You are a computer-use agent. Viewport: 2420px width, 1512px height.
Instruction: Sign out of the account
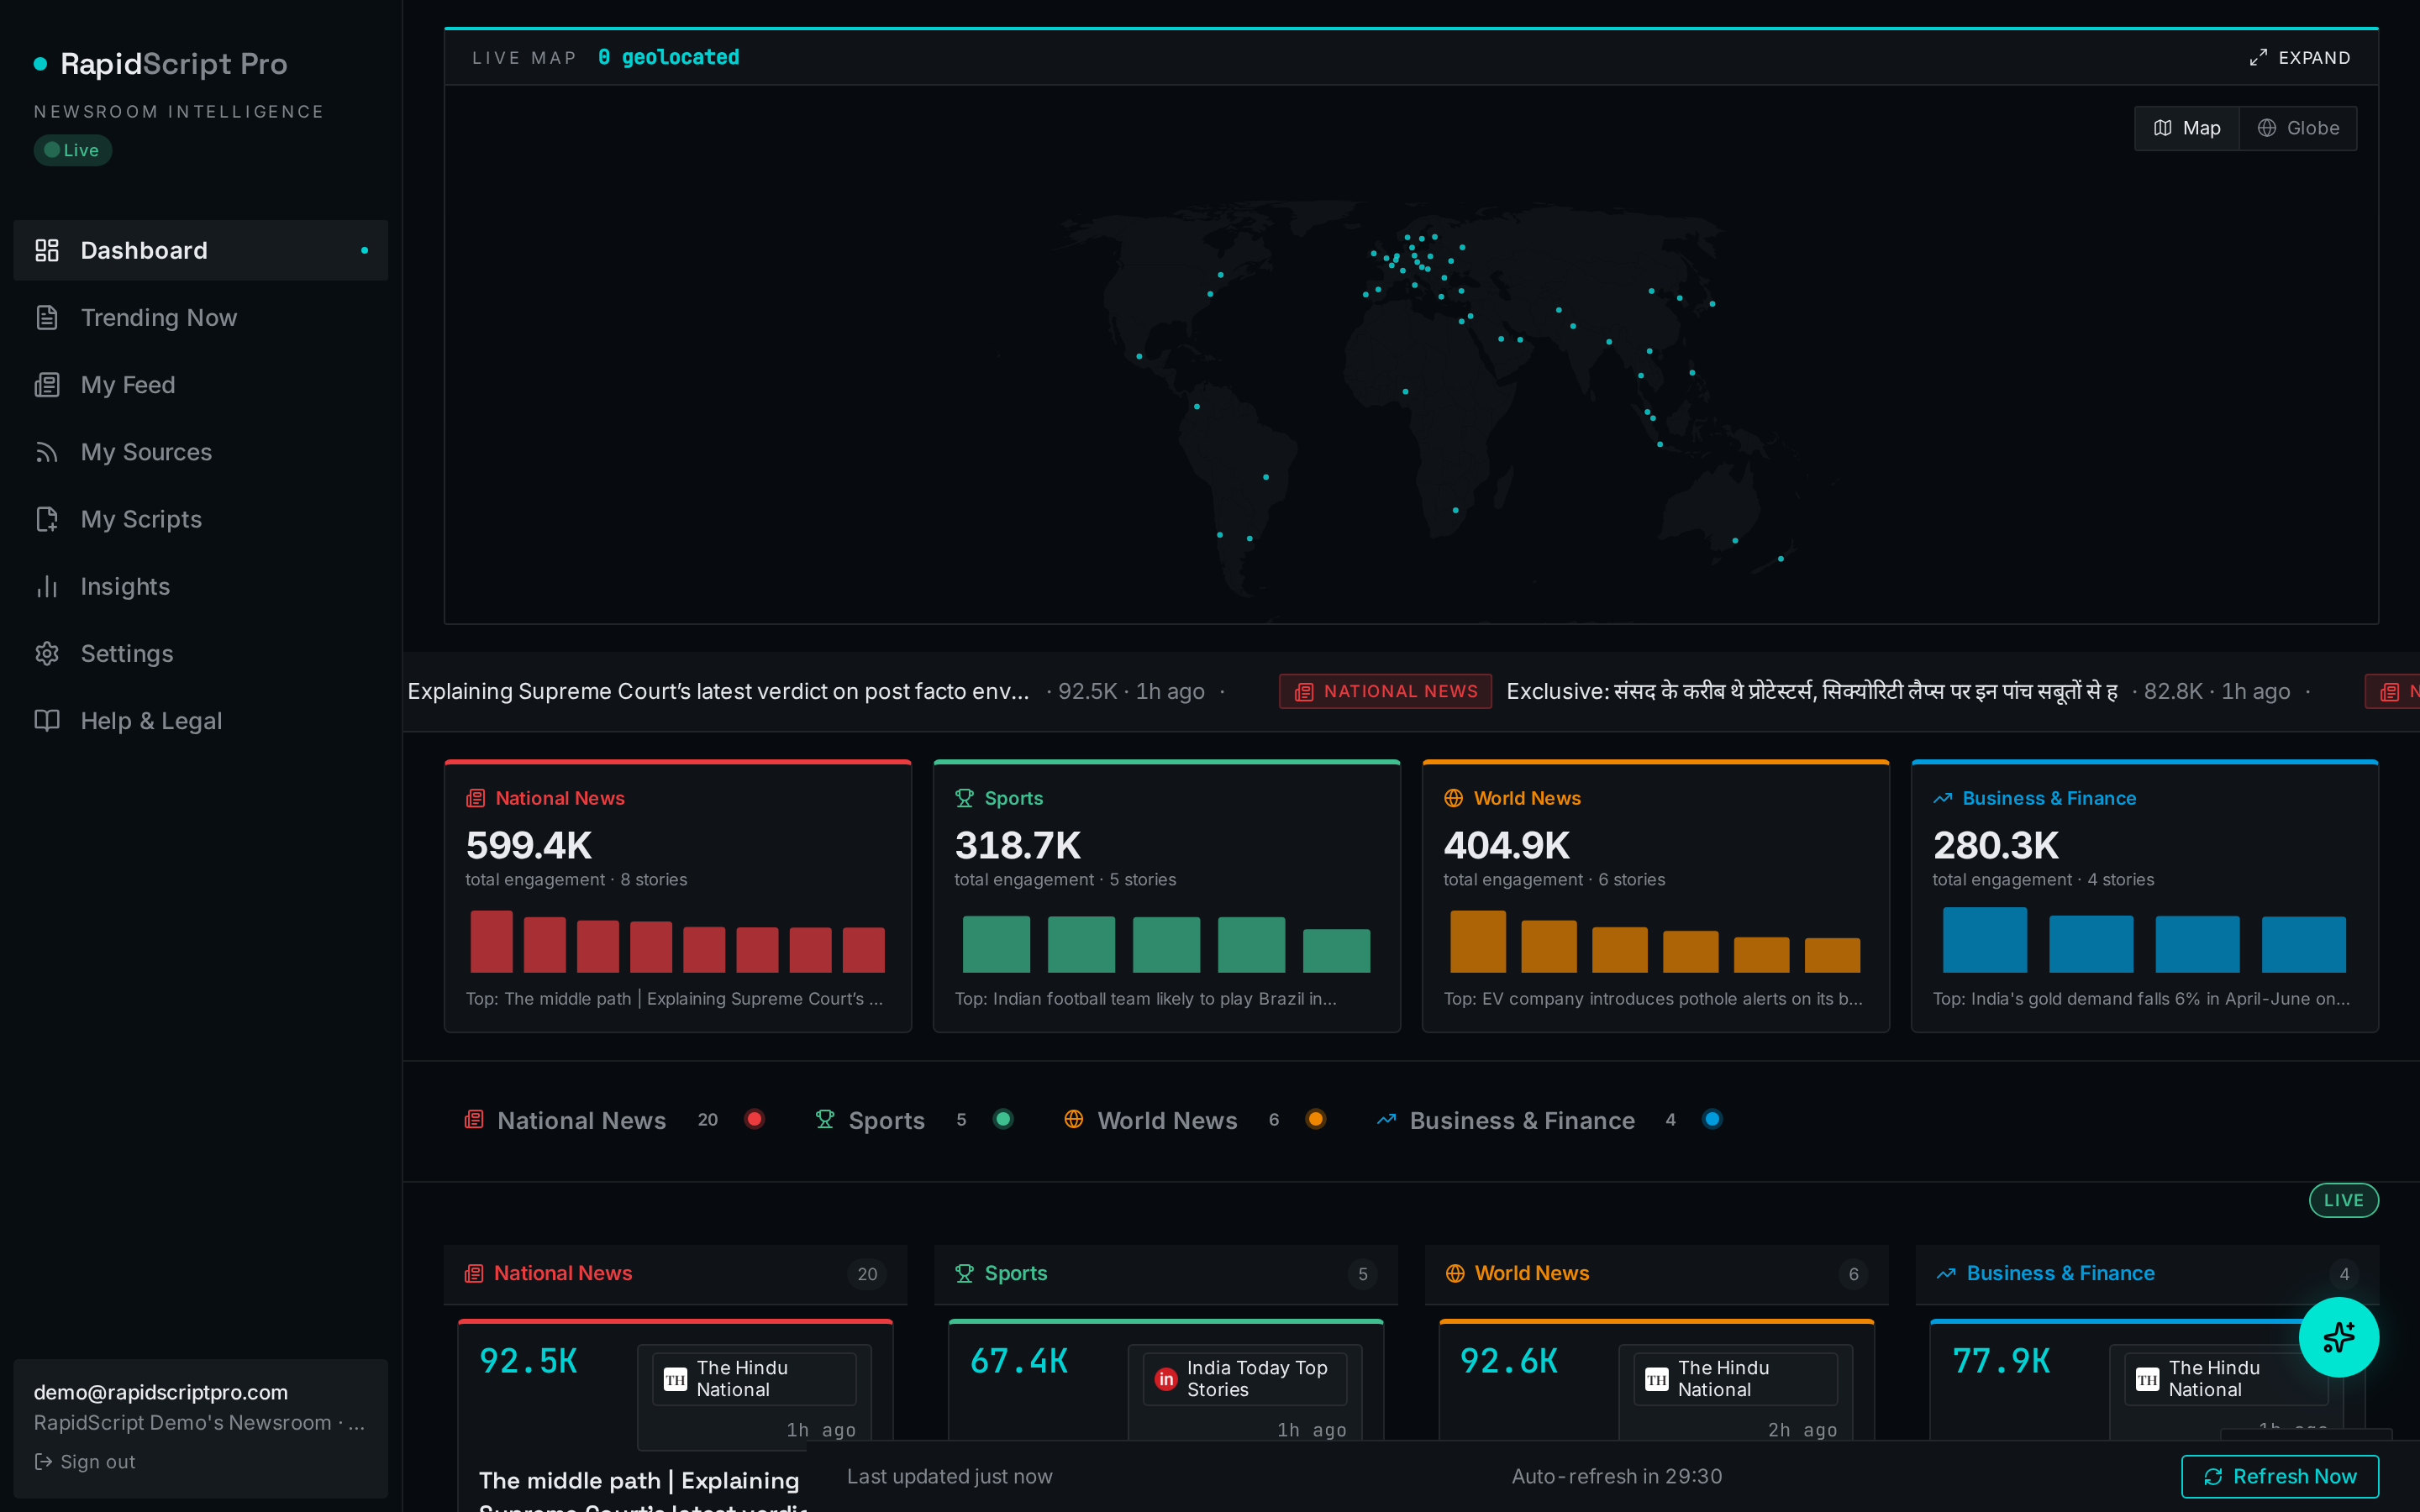85,1461
